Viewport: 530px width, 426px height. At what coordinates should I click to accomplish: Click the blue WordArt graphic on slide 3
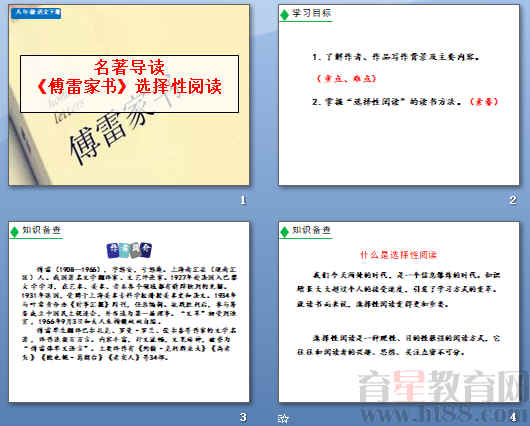(129, 250)
